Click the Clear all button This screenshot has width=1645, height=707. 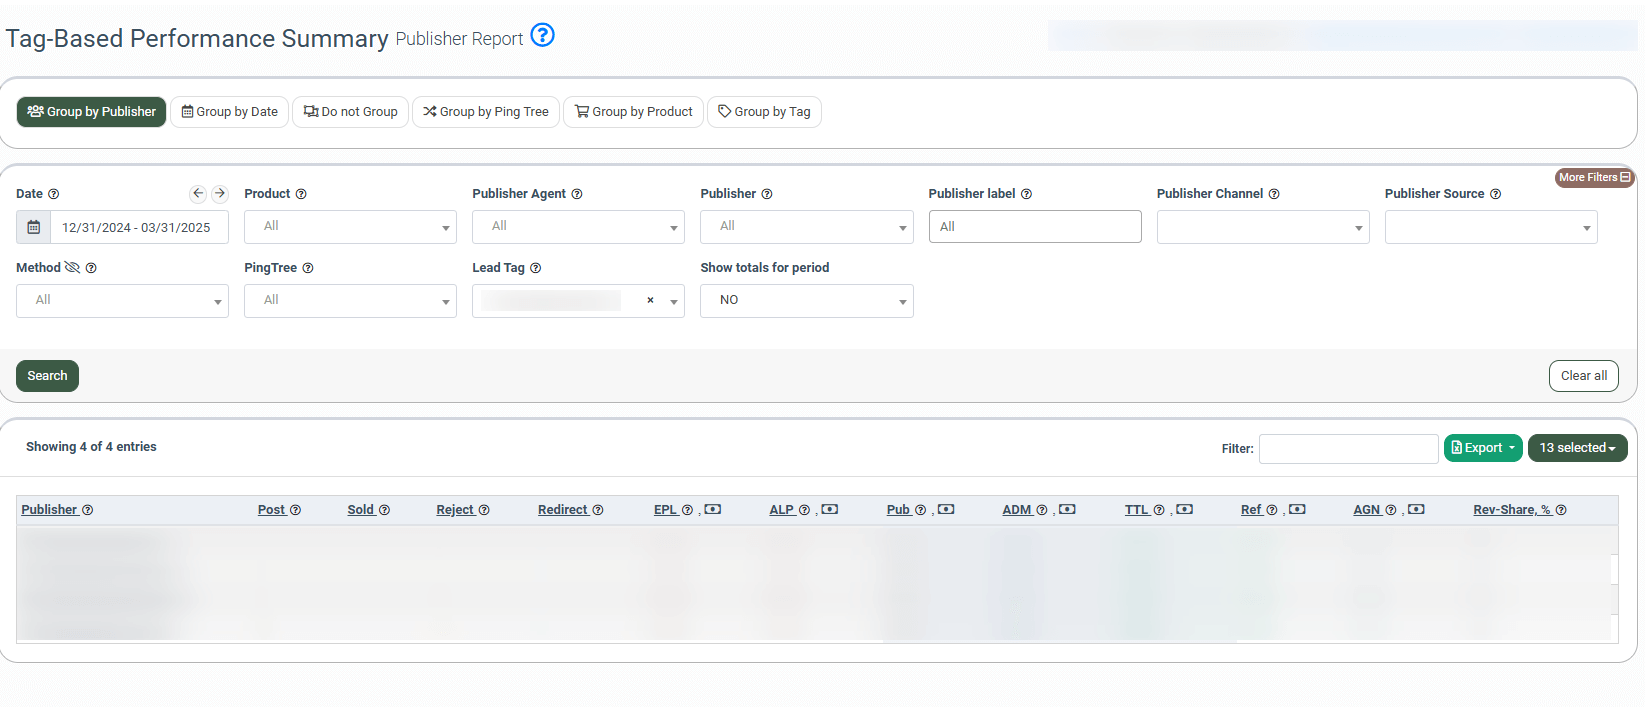point(1583,376)
